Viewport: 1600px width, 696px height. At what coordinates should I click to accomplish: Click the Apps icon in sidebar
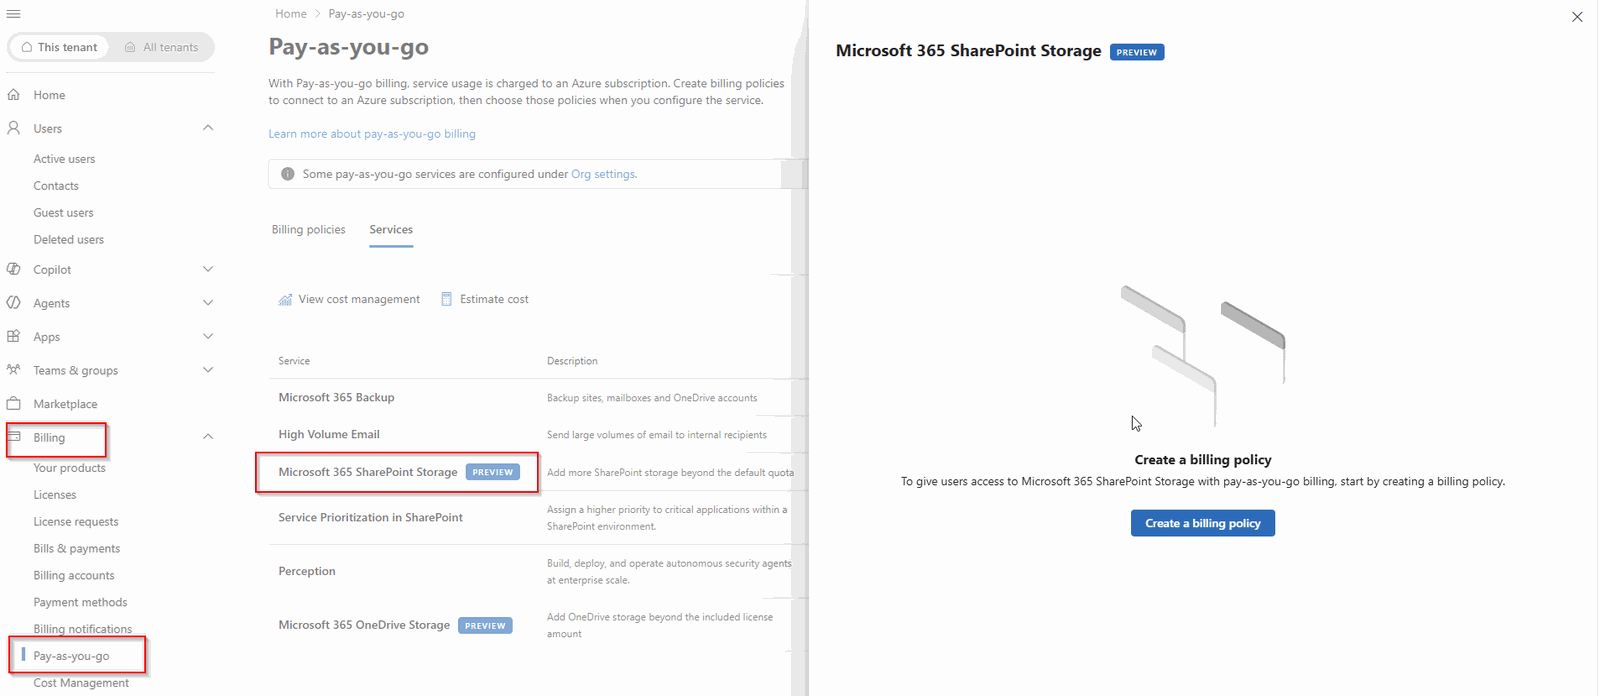(14, 336)
